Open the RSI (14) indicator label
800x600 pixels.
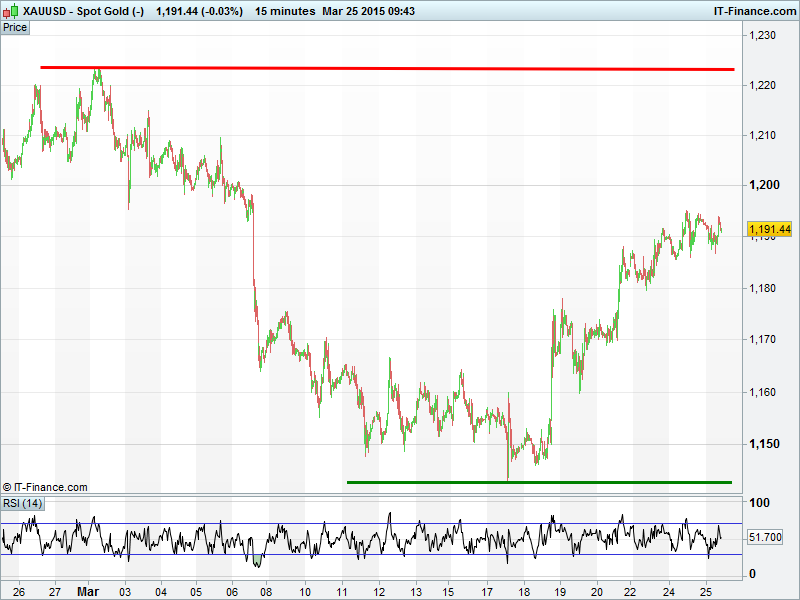coord(22,502)
